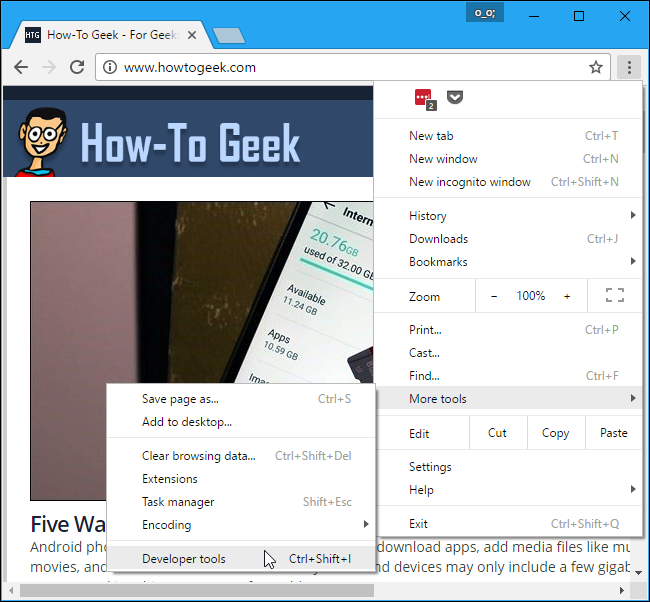Viewport: 650px width, 602px height.
Task: Open the History menu item
Action: 508,216
